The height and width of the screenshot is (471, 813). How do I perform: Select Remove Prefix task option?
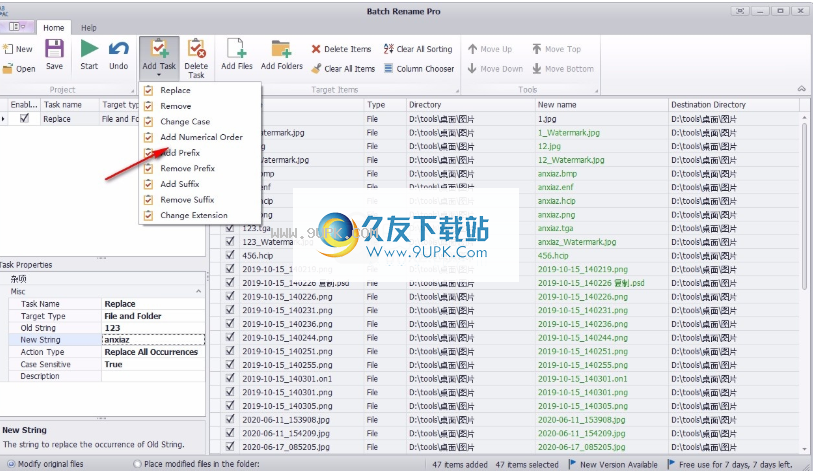click(200, 168)
